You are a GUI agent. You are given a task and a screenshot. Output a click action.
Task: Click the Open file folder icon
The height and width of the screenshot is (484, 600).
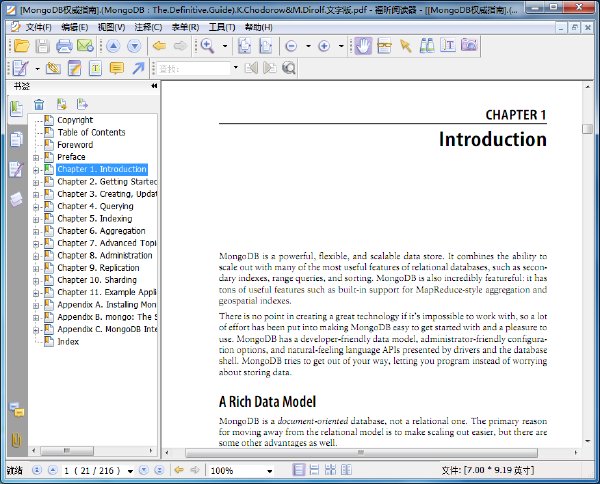[21, 46]
